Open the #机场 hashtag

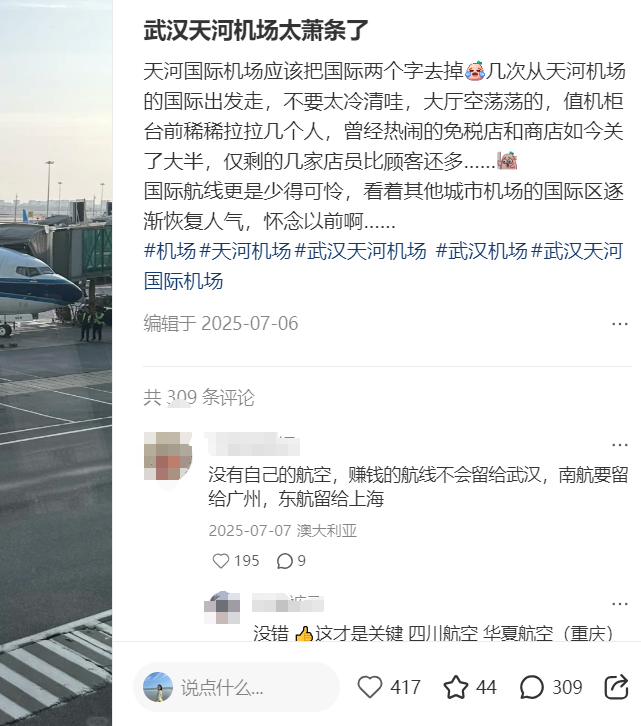click(x=170, y=251)
